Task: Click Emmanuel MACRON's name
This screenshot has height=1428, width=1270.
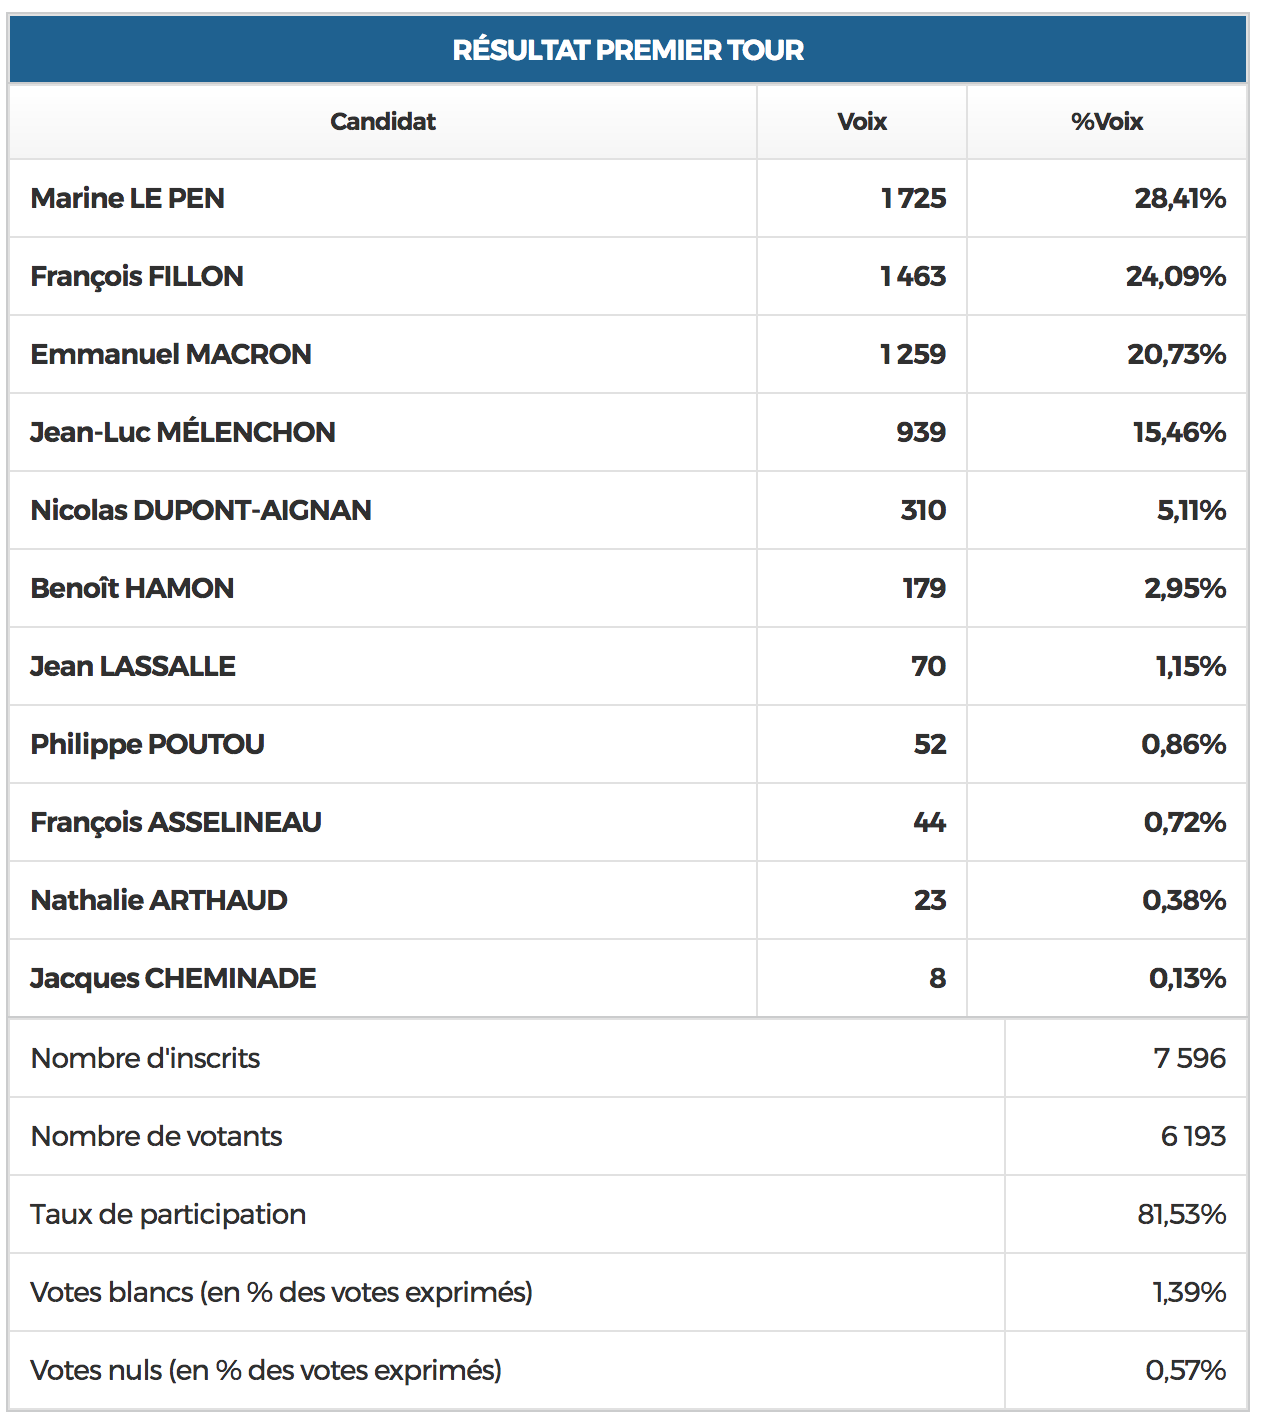Action: pos(171,354)
